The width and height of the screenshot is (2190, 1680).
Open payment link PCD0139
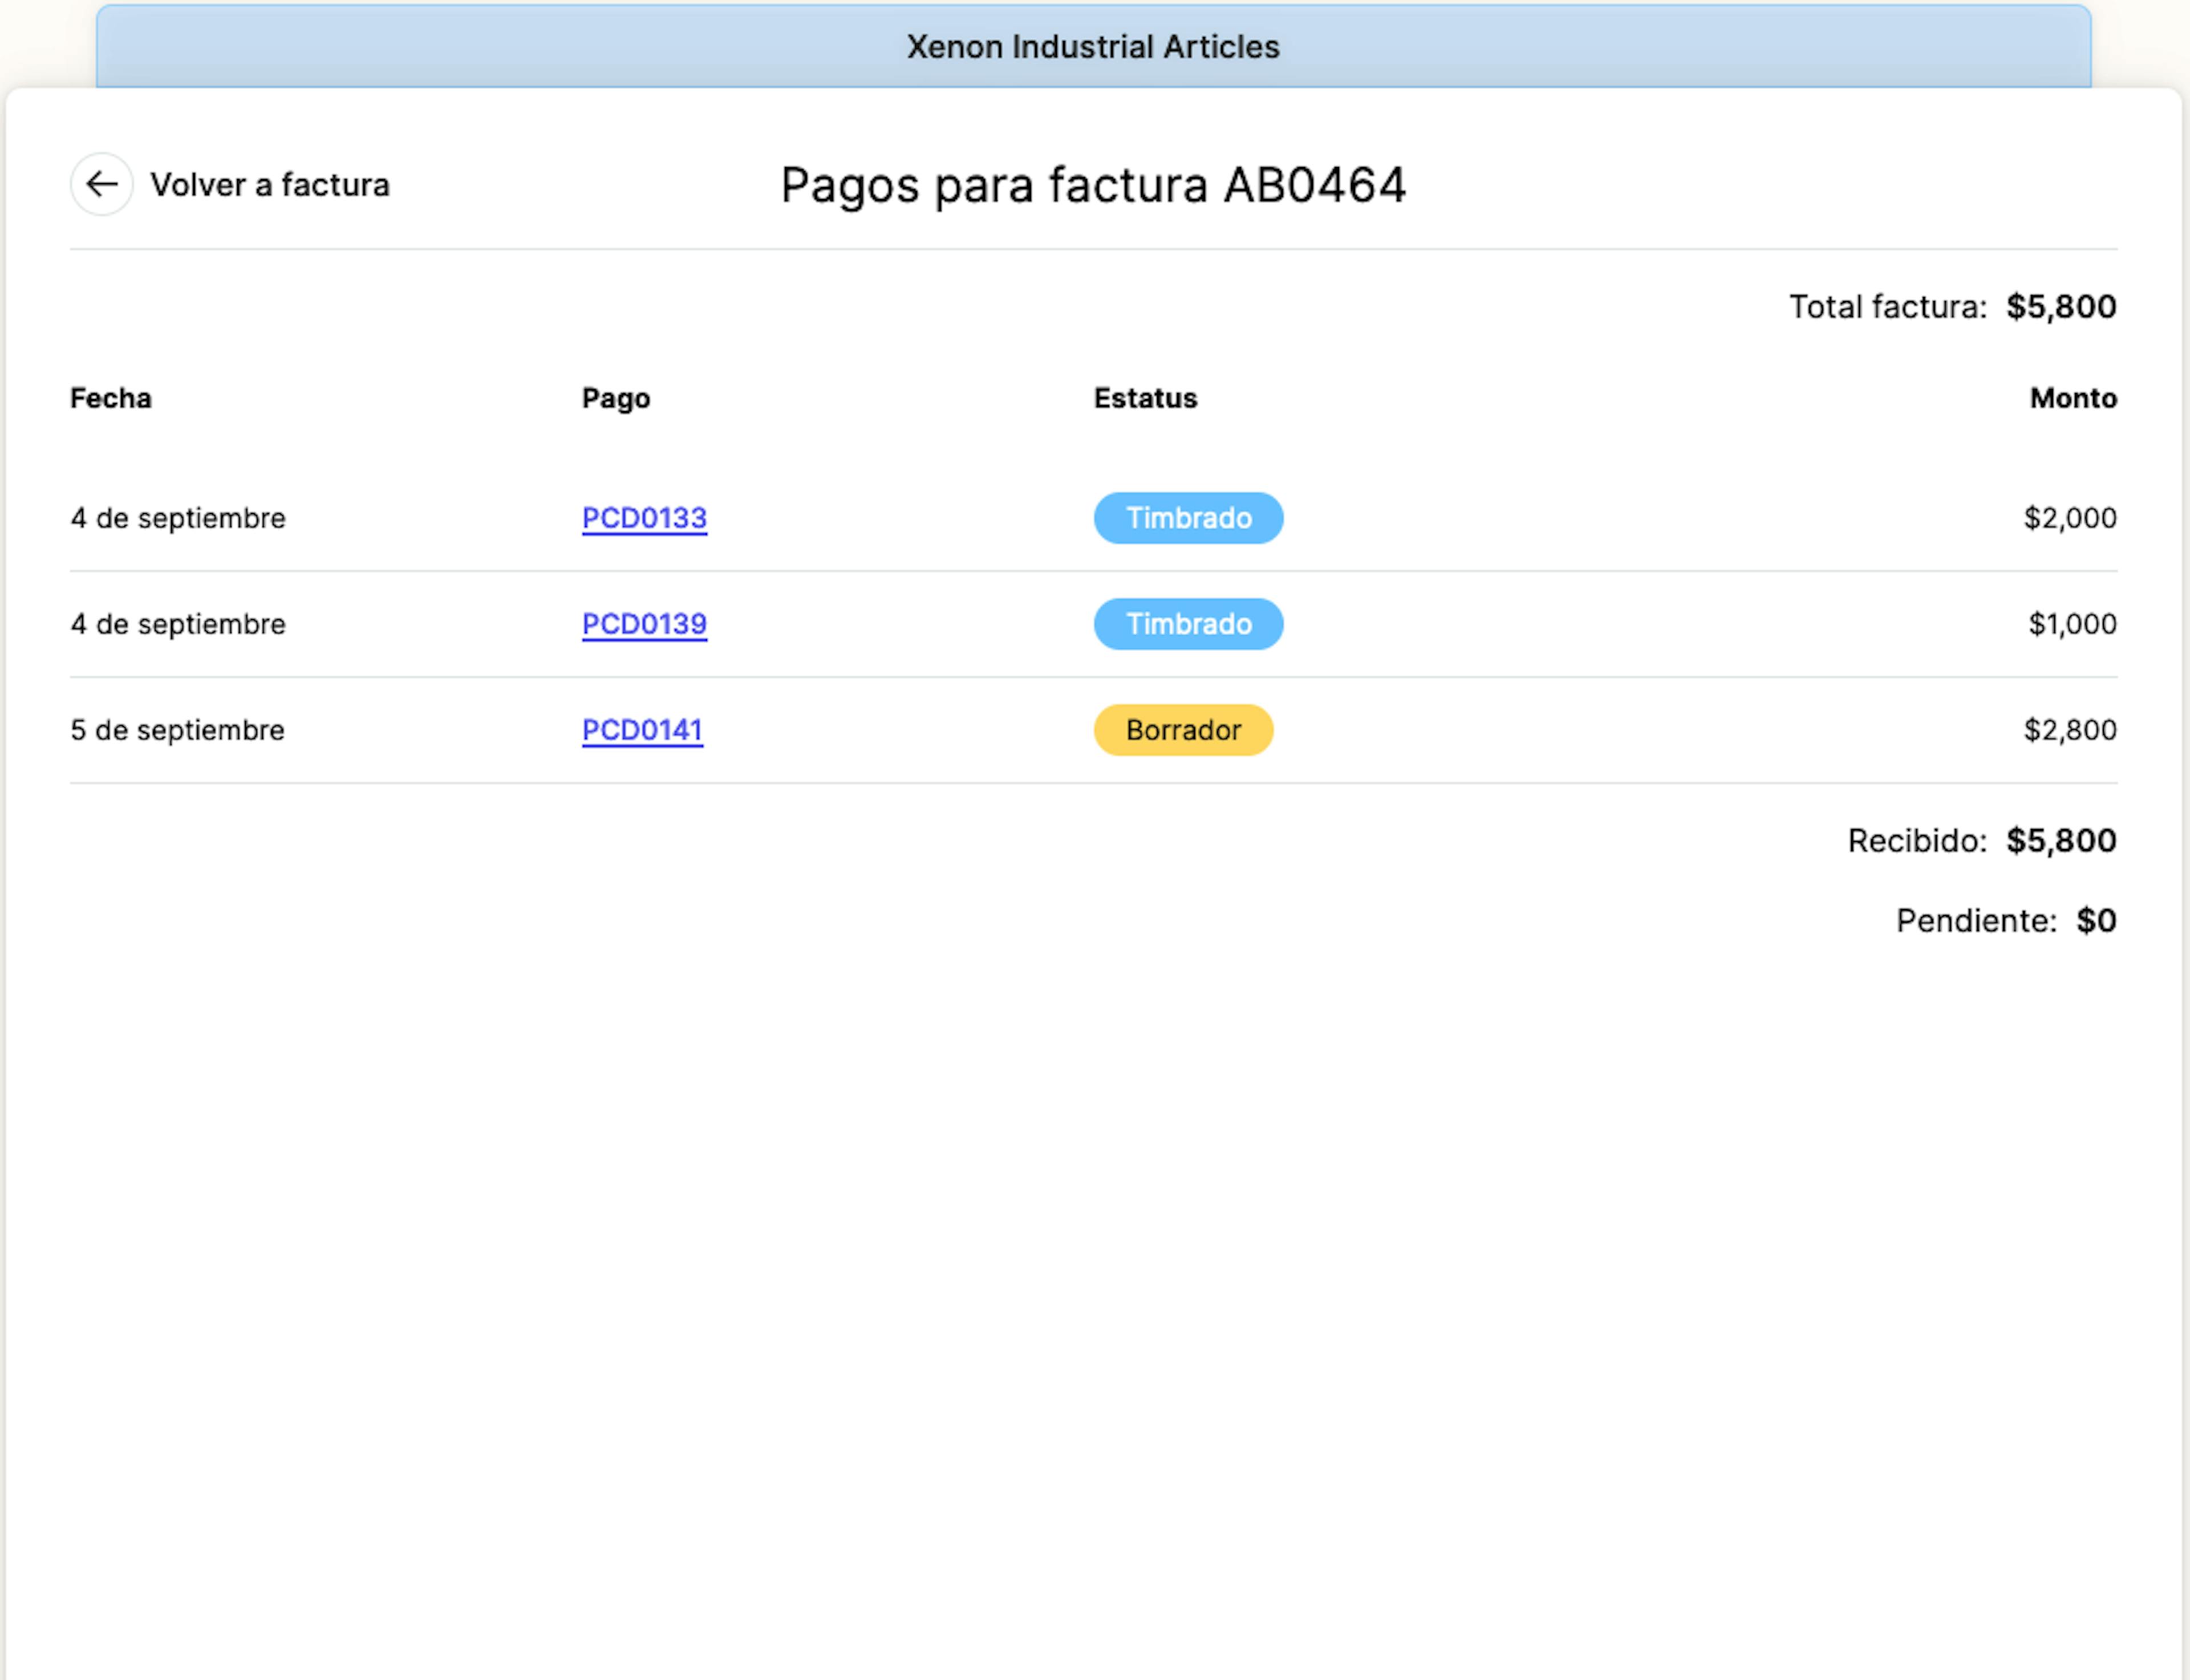point(644,624)
